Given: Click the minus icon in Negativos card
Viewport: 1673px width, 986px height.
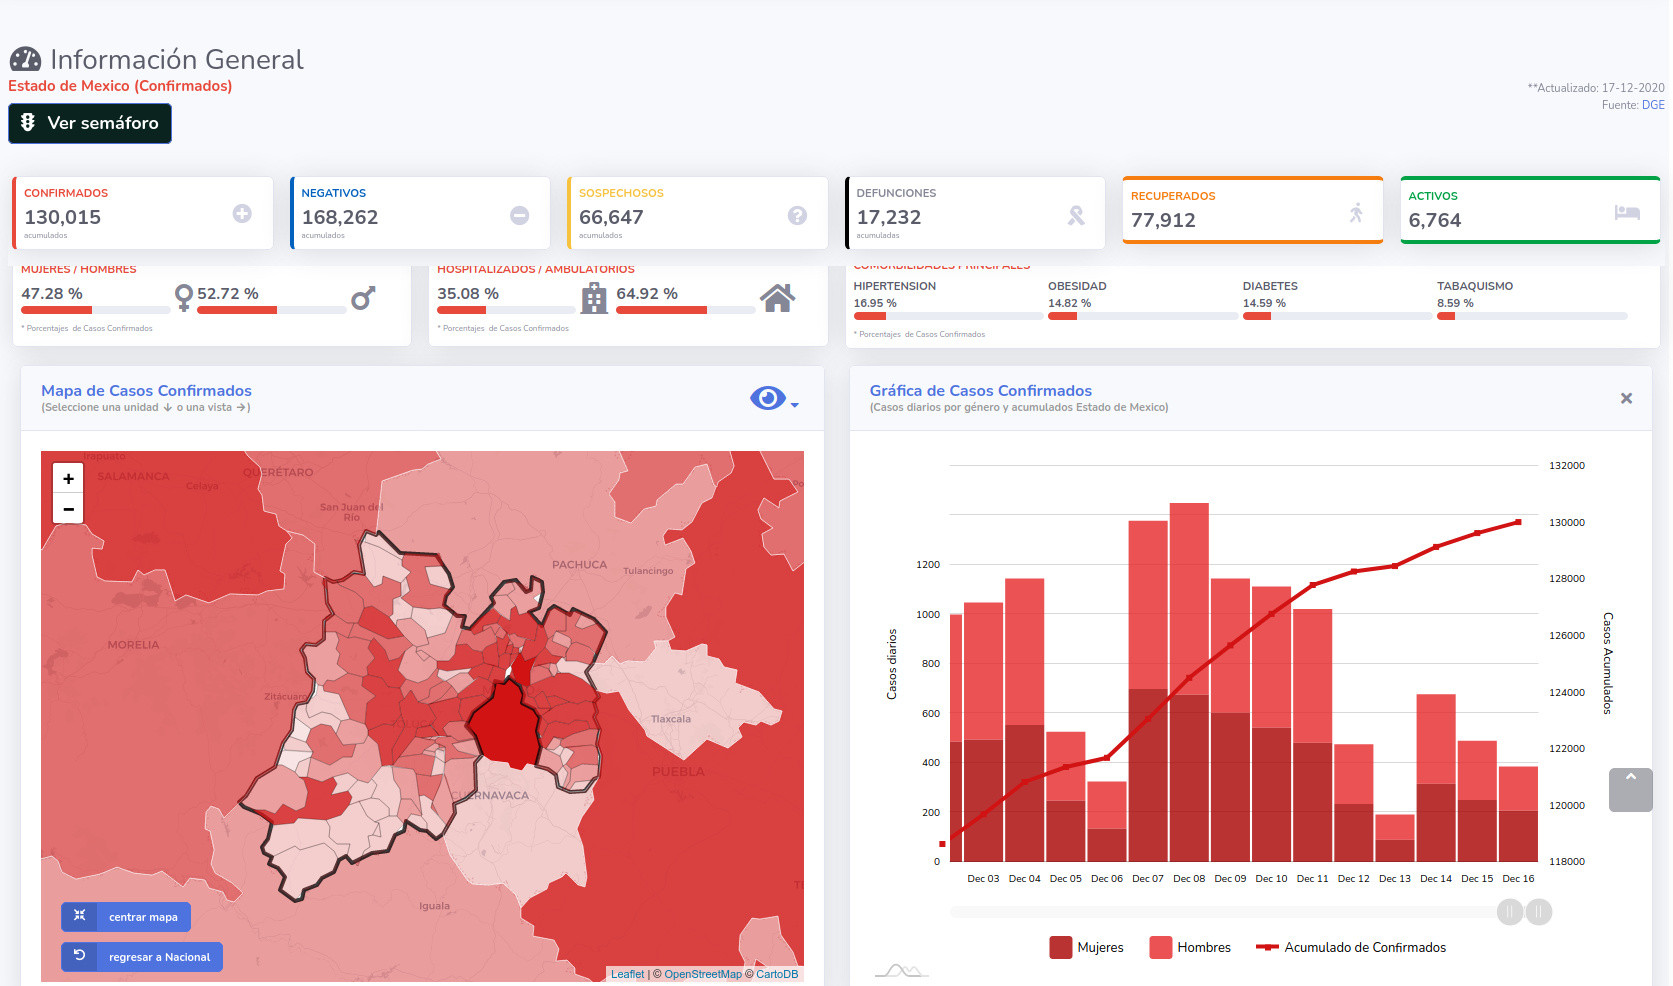Looking at the screenshot, I should coord(520,215).
